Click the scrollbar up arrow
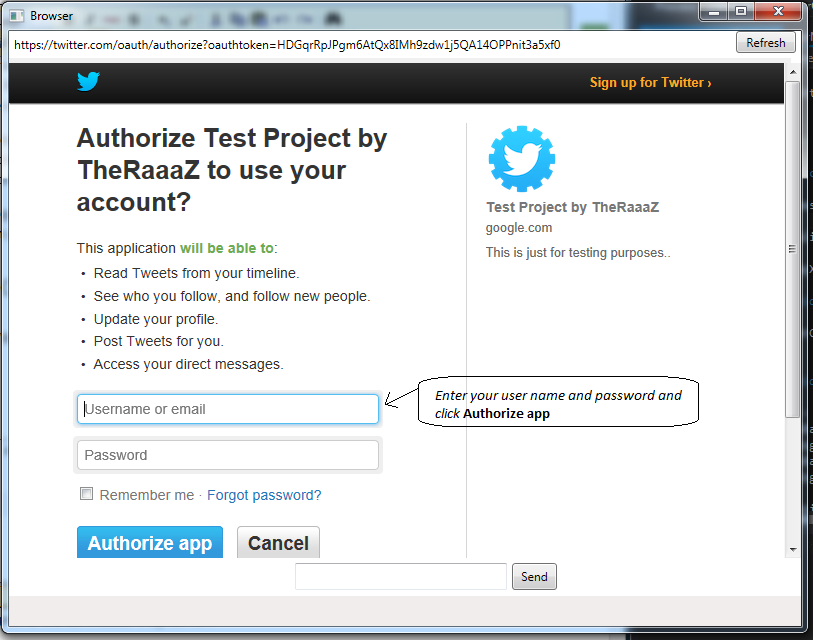This screenshot has height=640, width=813. (793, 72)
